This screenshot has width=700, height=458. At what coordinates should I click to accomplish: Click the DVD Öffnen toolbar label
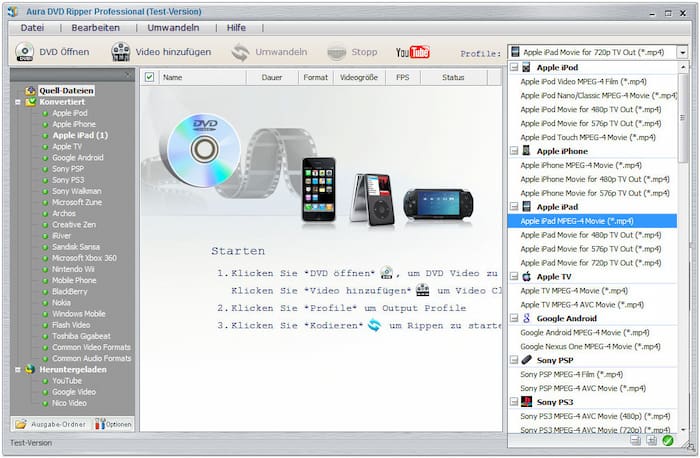(64, 52)
